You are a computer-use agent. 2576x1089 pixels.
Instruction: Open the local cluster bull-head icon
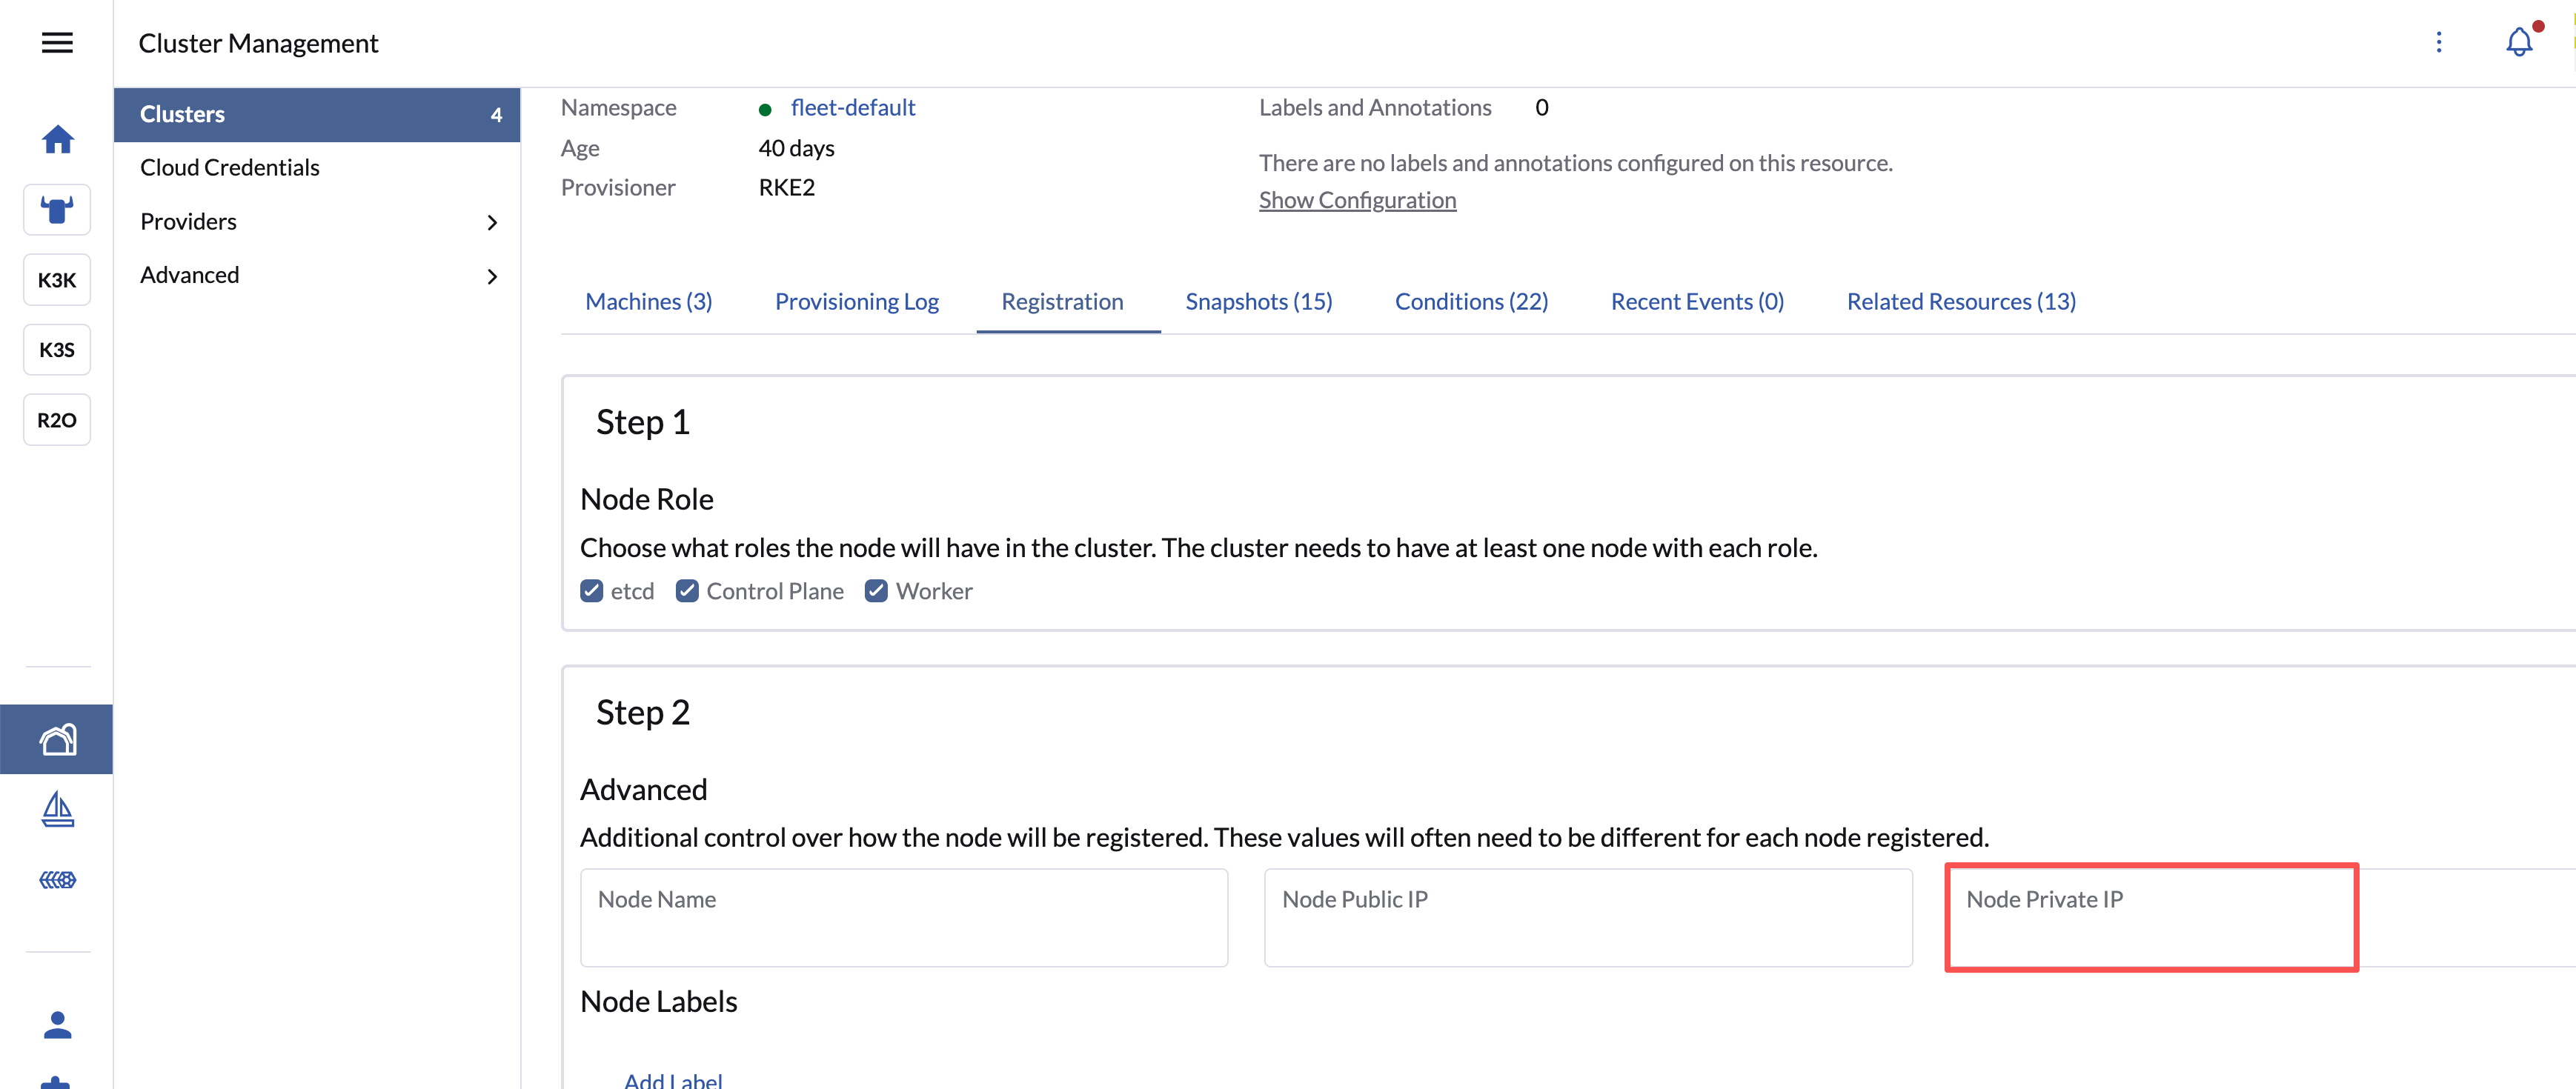coord(57,210)
